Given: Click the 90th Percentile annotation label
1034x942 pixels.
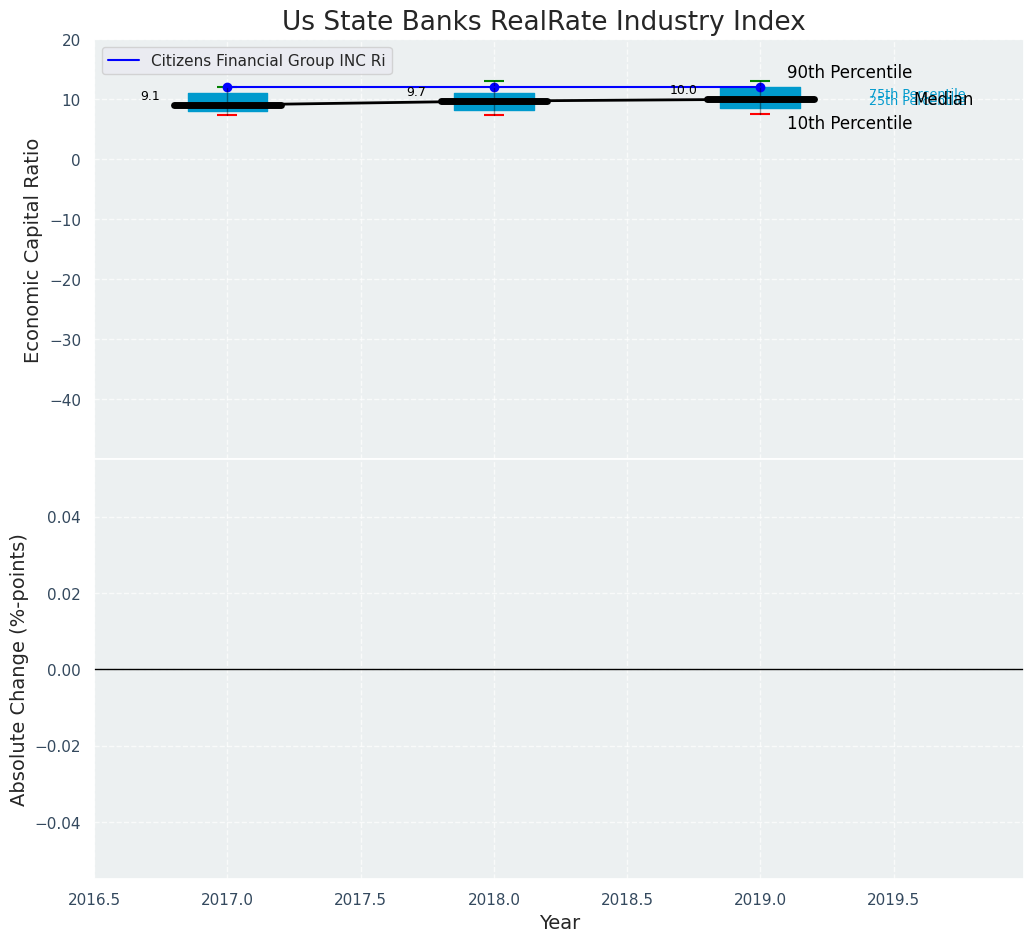Looking at the screenshot, I should [849, 73].
